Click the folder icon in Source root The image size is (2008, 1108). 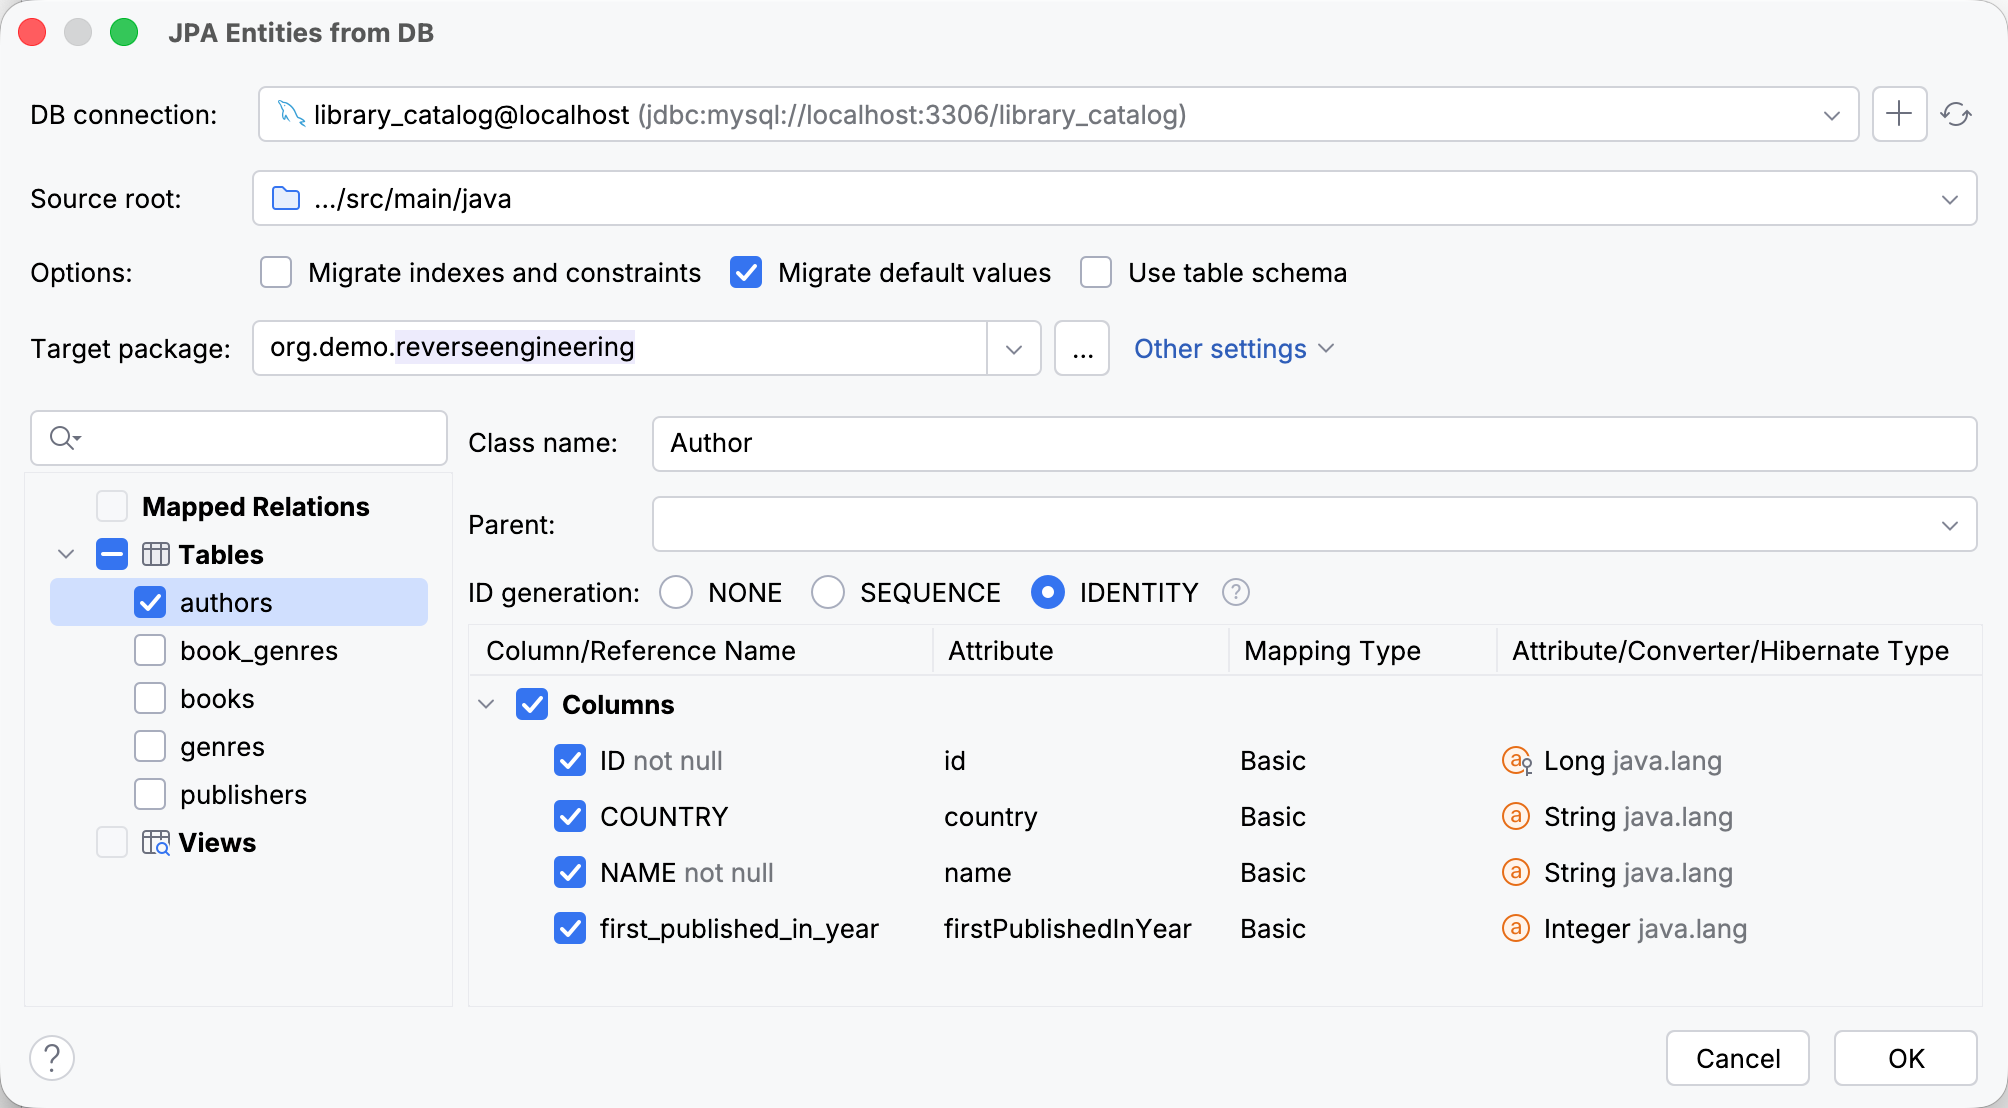(286, 198)
